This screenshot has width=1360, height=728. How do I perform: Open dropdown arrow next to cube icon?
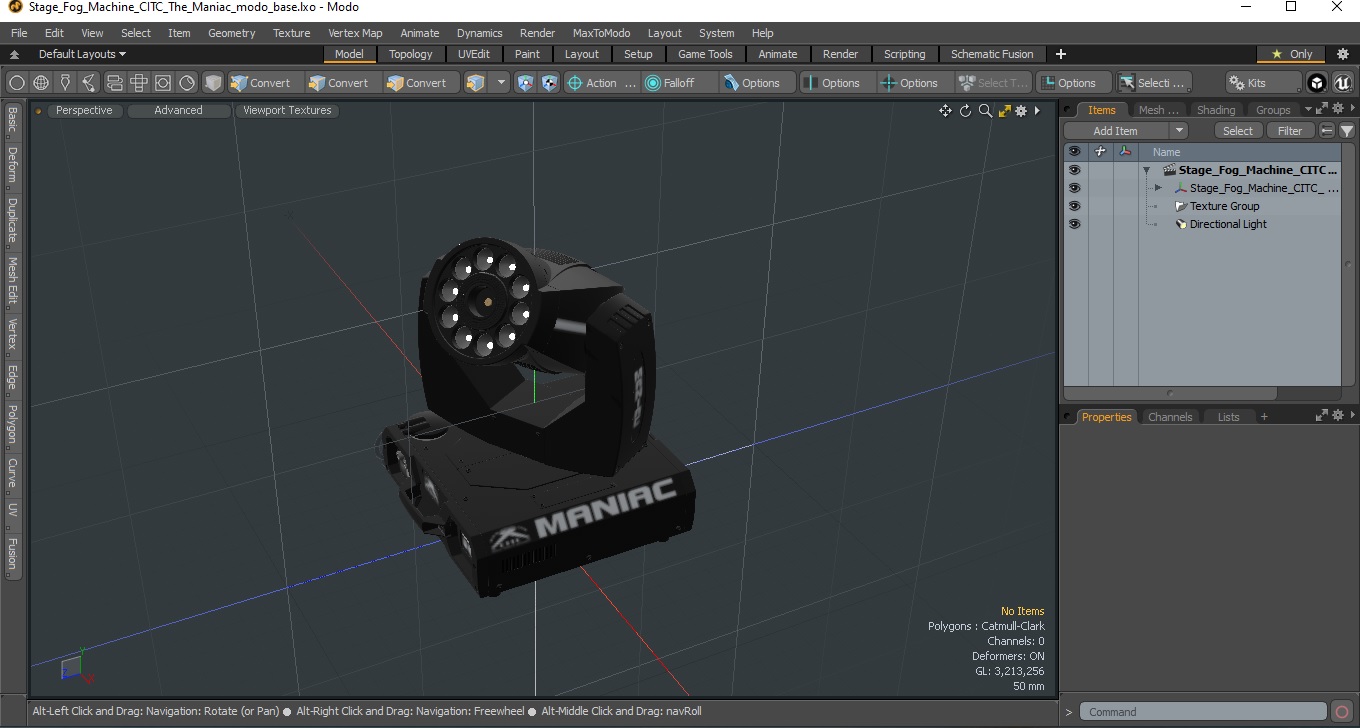click(501, 83)
